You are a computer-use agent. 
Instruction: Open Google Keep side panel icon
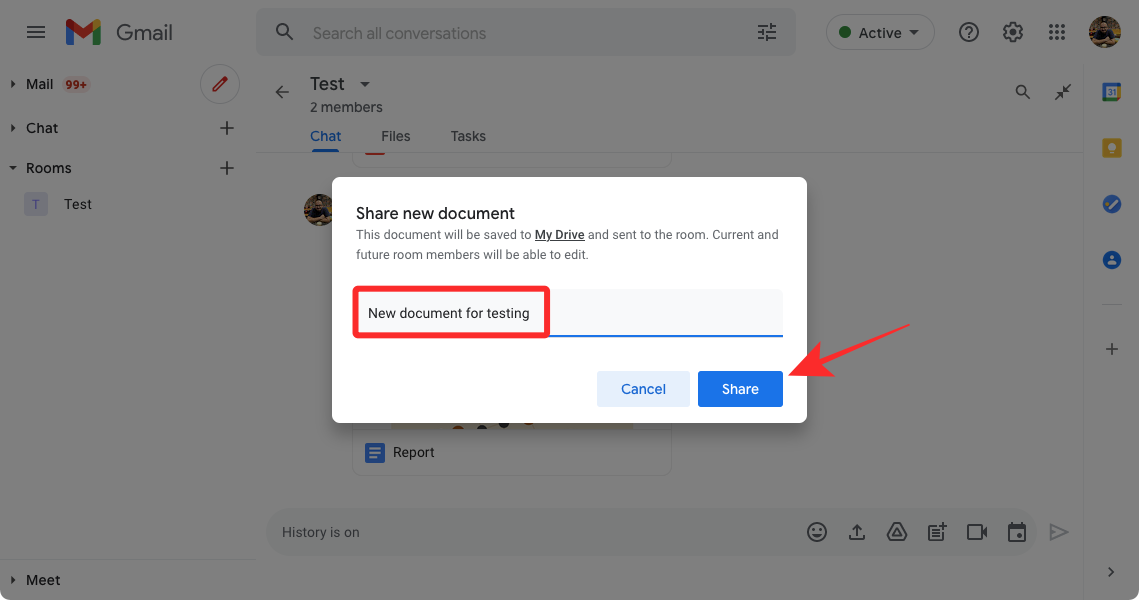1111,148
